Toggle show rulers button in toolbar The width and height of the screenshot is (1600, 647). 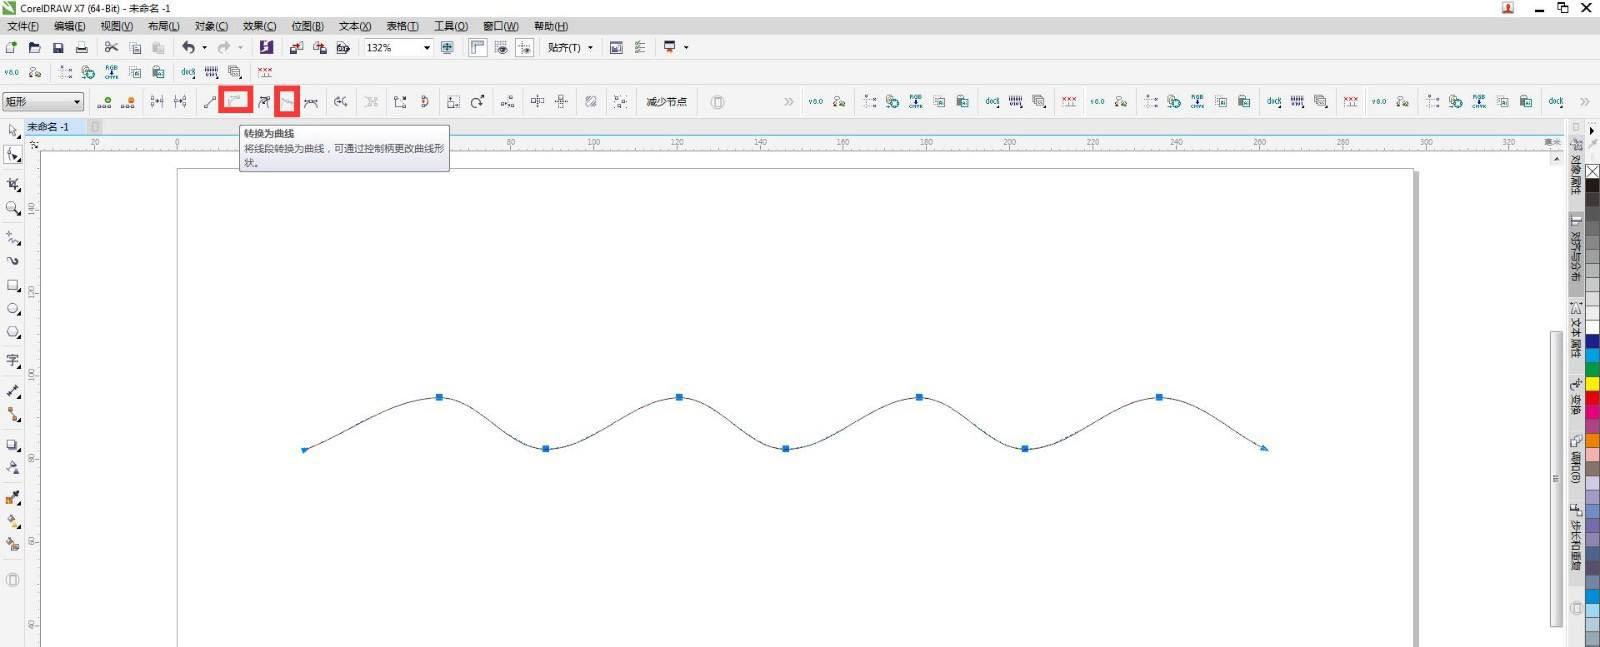coord(477,47)
